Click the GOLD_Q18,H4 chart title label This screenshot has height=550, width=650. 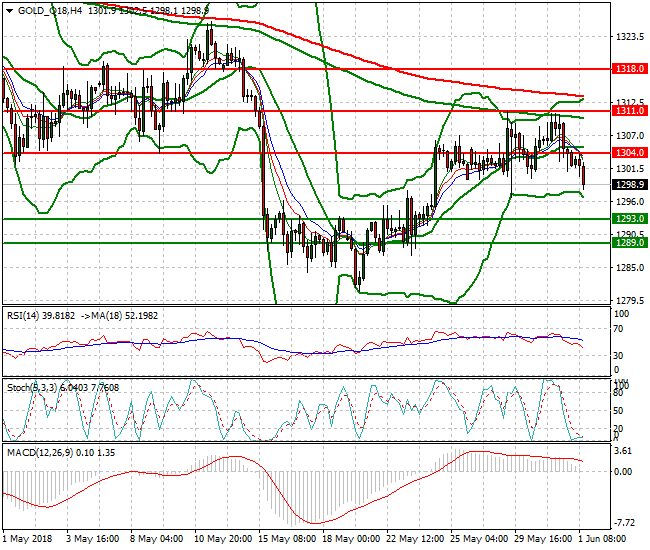[x=49, y=9]
